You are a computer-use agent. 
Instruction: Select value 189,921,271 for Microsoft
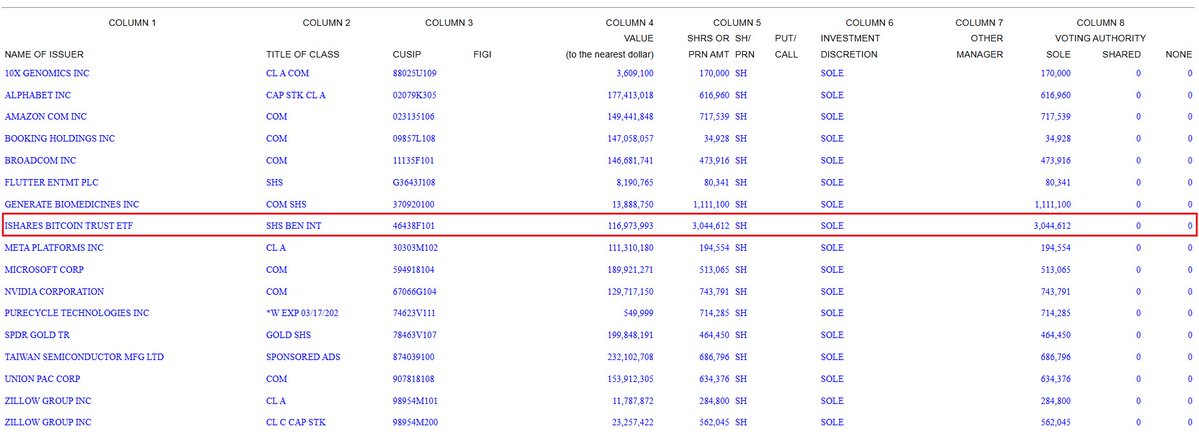click(x=630, y=270)
